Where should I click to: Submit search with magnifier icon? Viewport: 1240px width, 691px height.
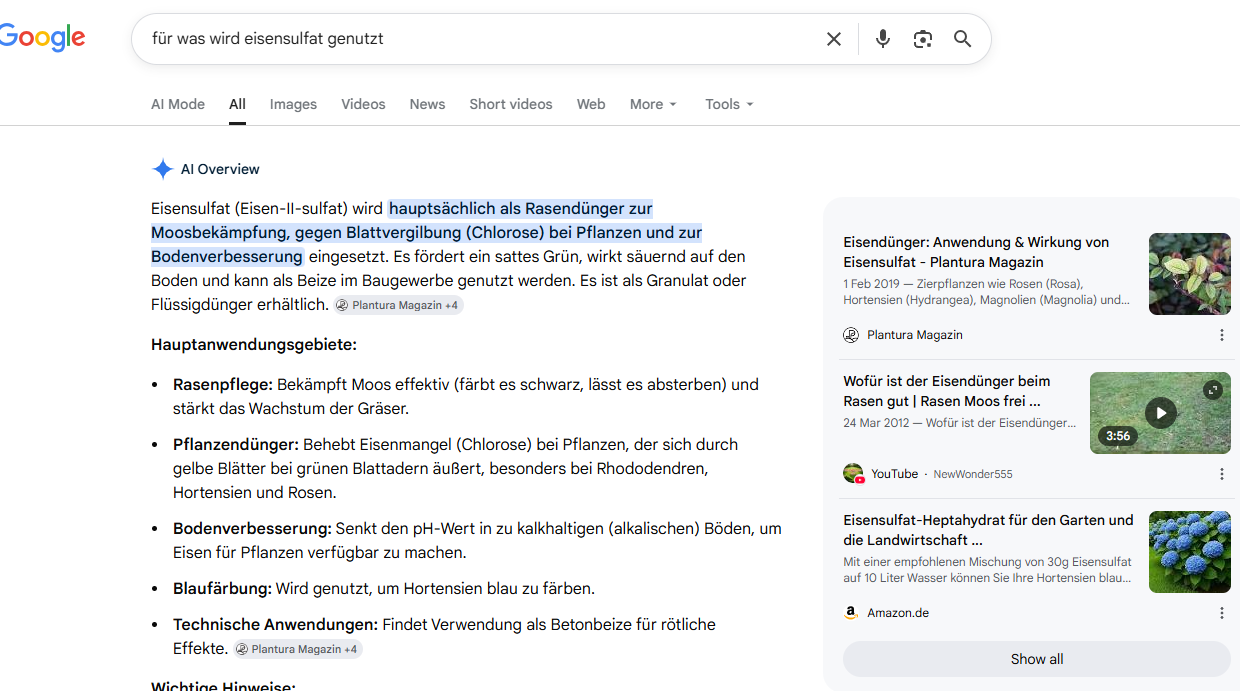[x=963, y=39]
